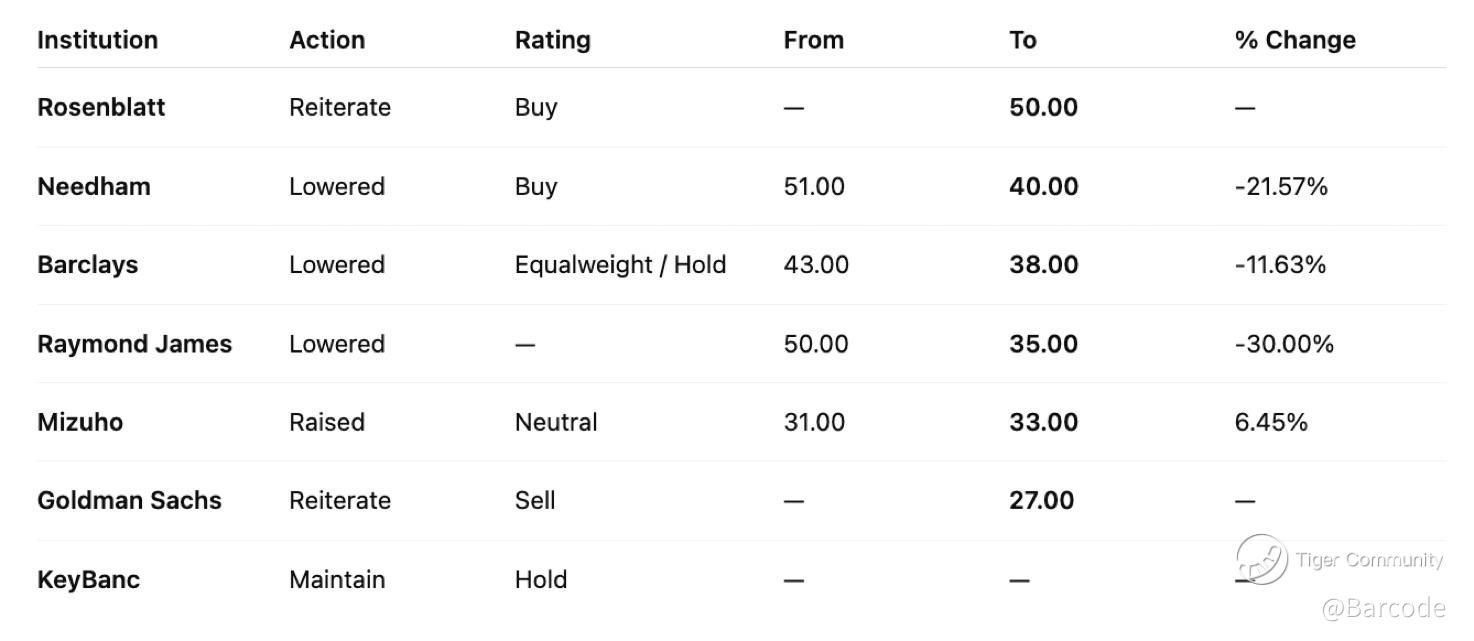Click the -21.57% change value
Viewport: 1474px width, 641px height.
tap(1281, 186)
